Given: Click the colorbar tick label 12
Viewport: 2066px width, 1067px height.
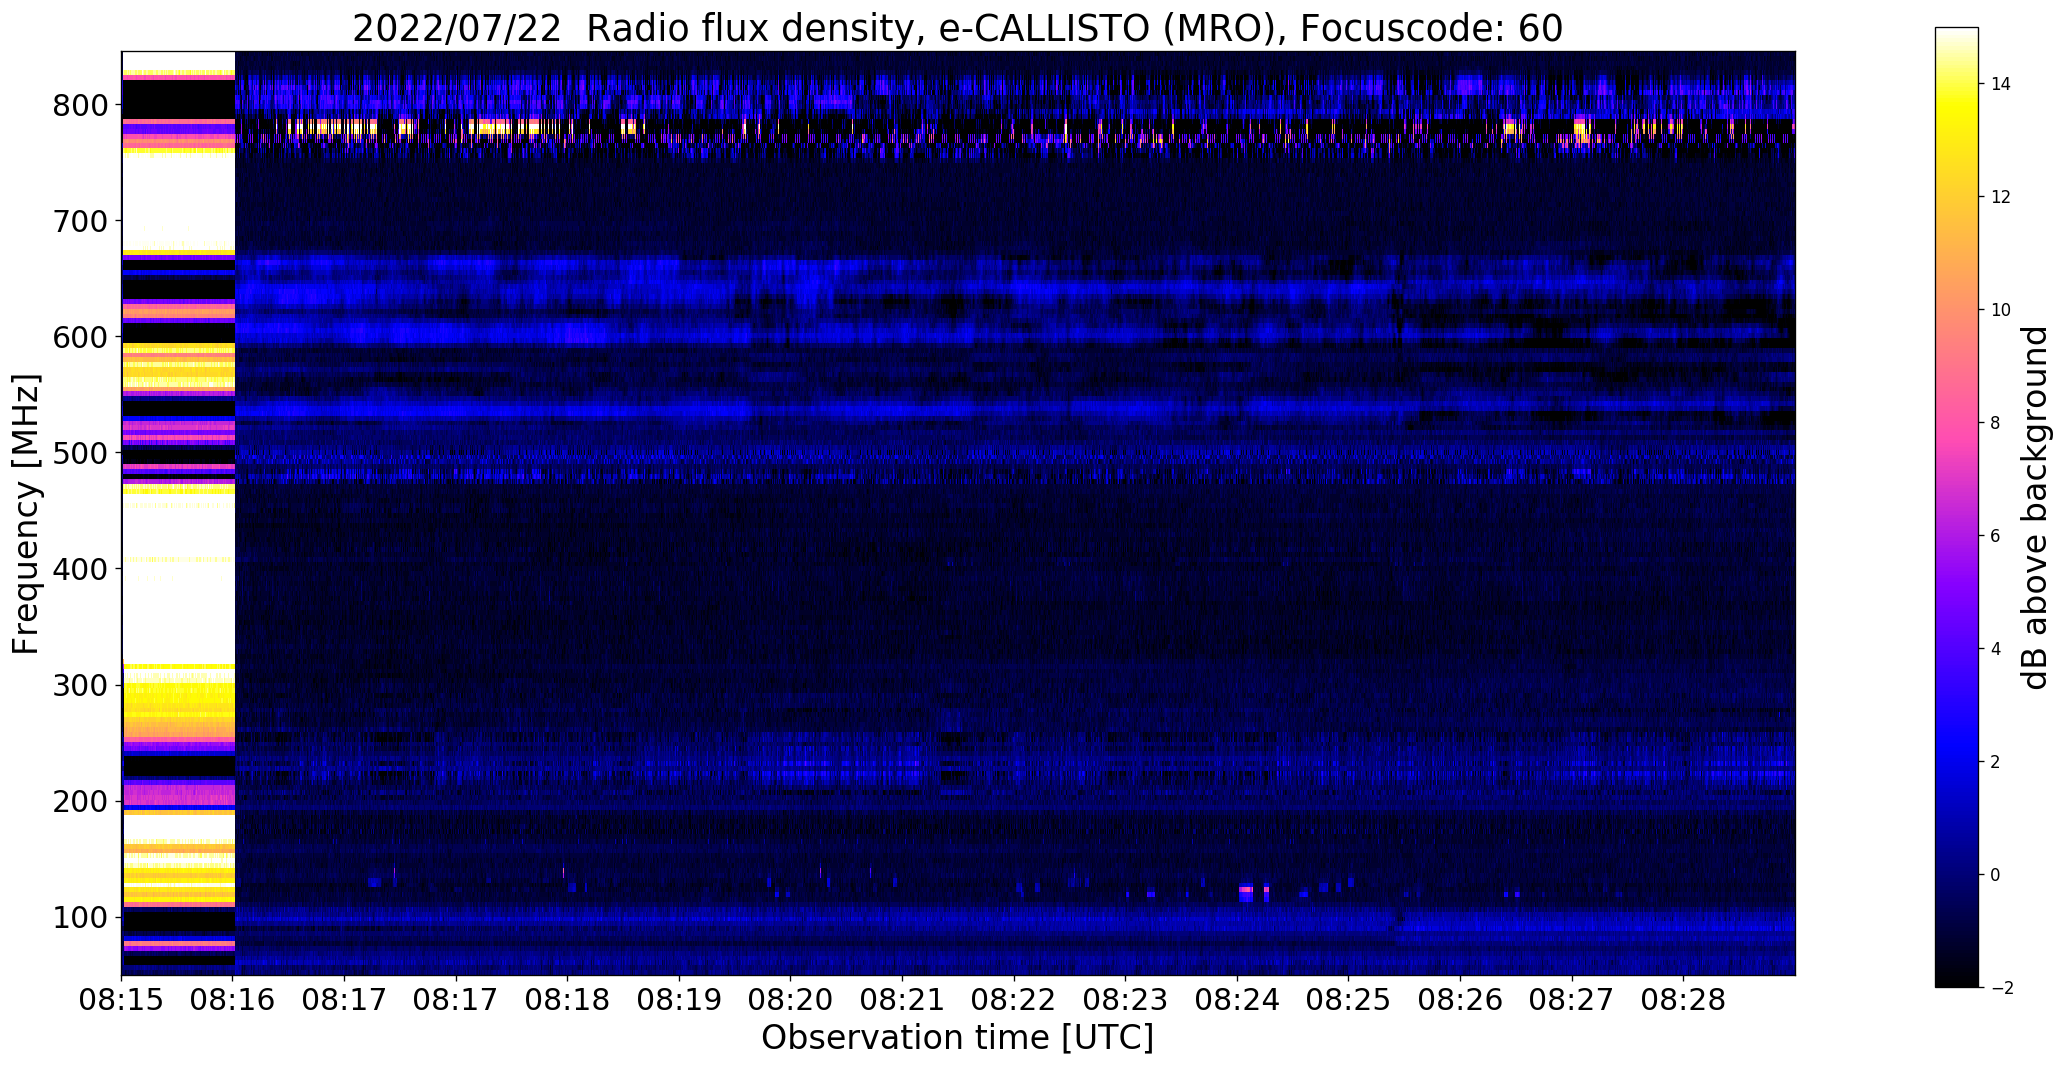Looking at the screenshot, I should point(2000,197).
